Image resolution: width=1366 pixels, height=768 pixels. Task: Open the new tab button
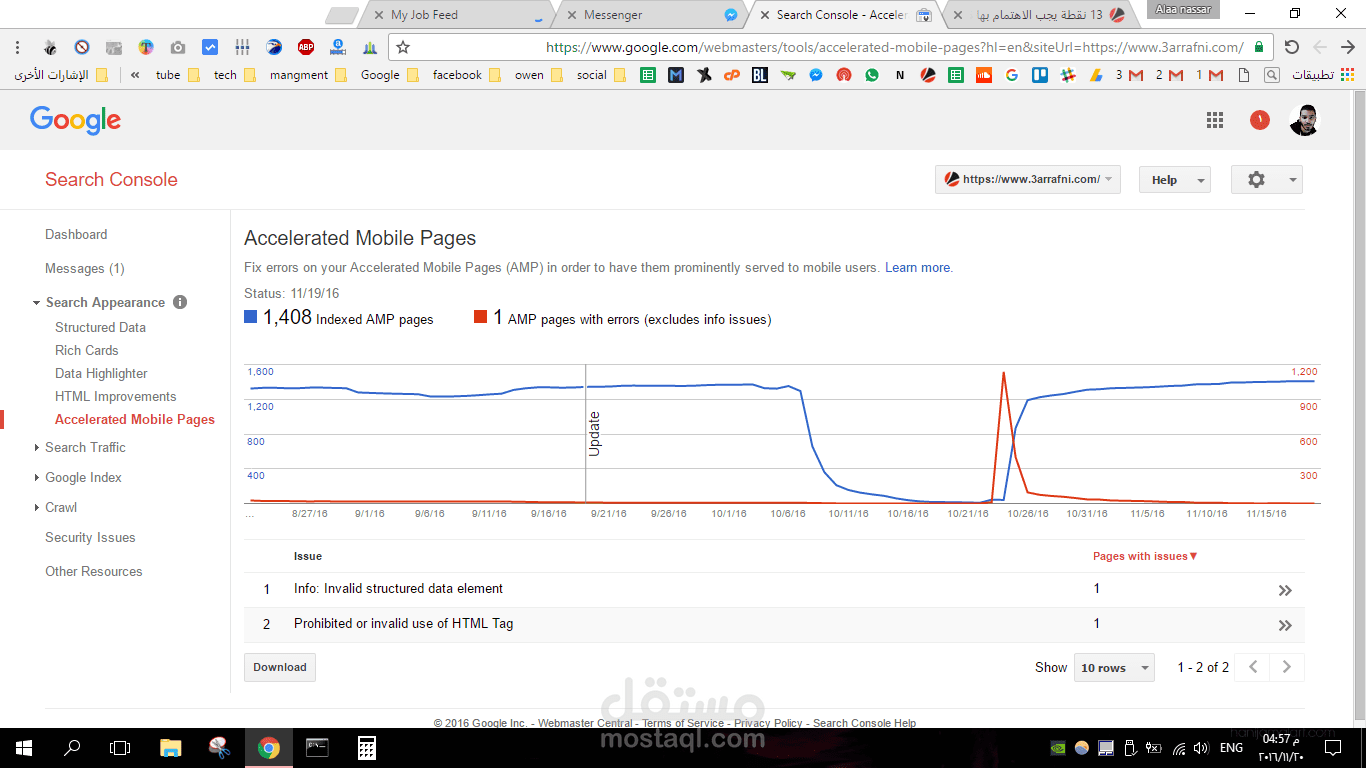pos(343,15)
